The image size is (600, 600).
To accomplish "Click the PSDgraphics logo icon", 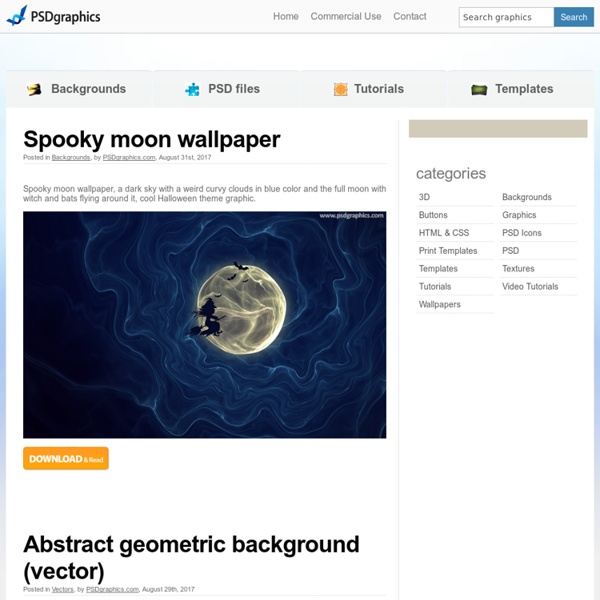I will coord(17,16).
